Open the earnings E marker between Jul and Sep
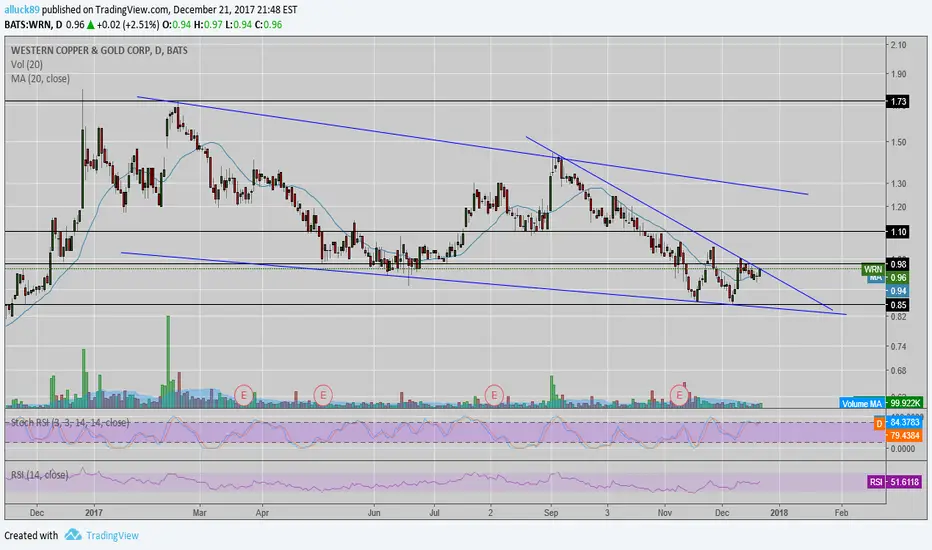Image resolution: width=932 pixels, height=550 pixels. 494,394
